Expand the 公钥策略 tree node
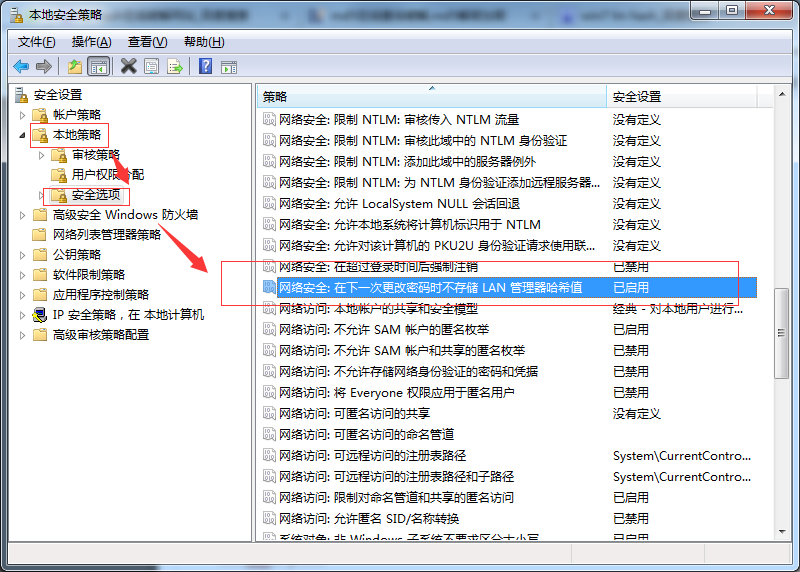 pyautogui.click(x=22, y=255)
